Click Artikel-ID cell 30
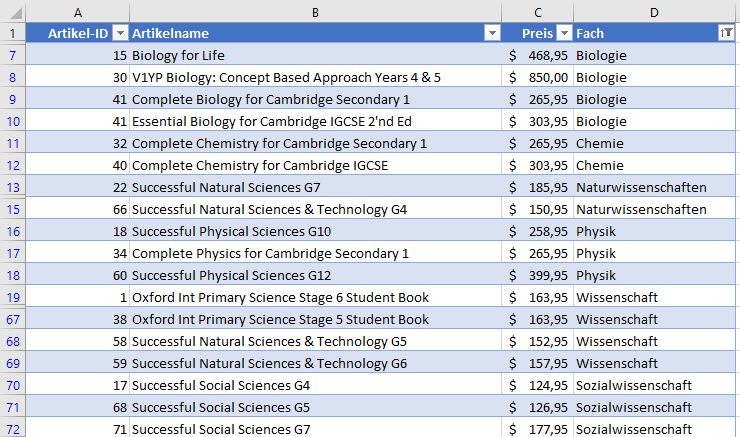This screenshot has height=437, width=740. point(78,77)
